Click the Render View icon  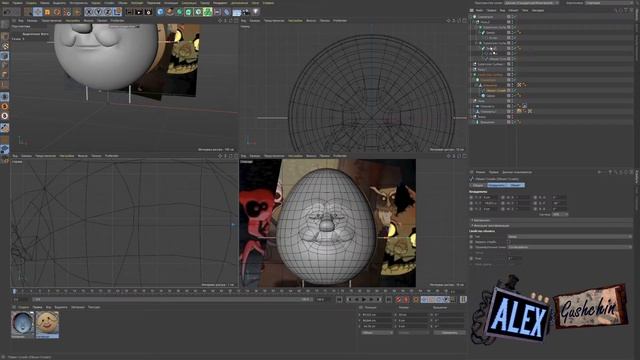pos(129,12)
